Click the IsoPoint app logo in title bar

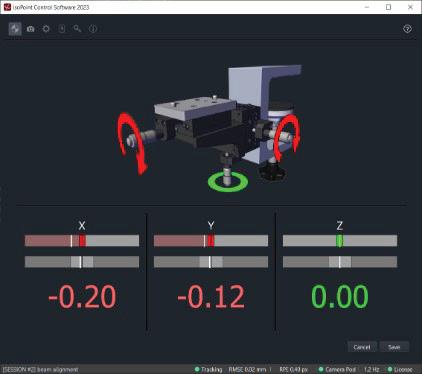click(7, 7)
